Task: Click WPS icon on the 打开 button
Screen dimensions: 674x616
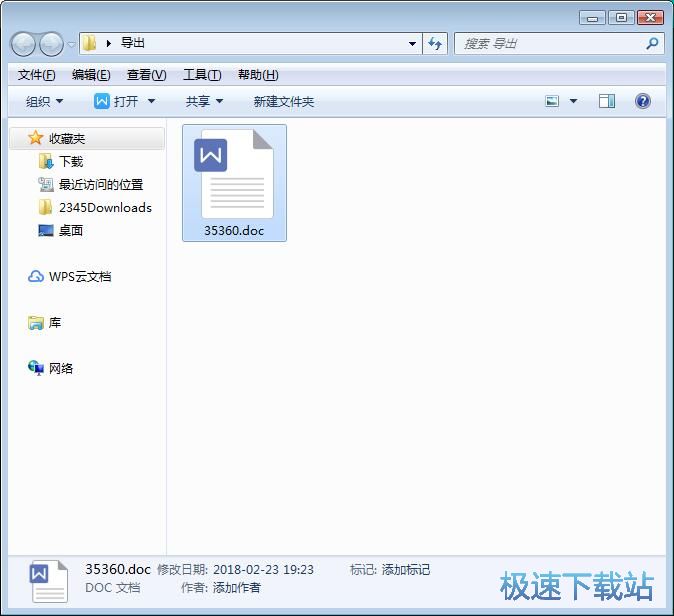Action: click(x=102, y=101)
